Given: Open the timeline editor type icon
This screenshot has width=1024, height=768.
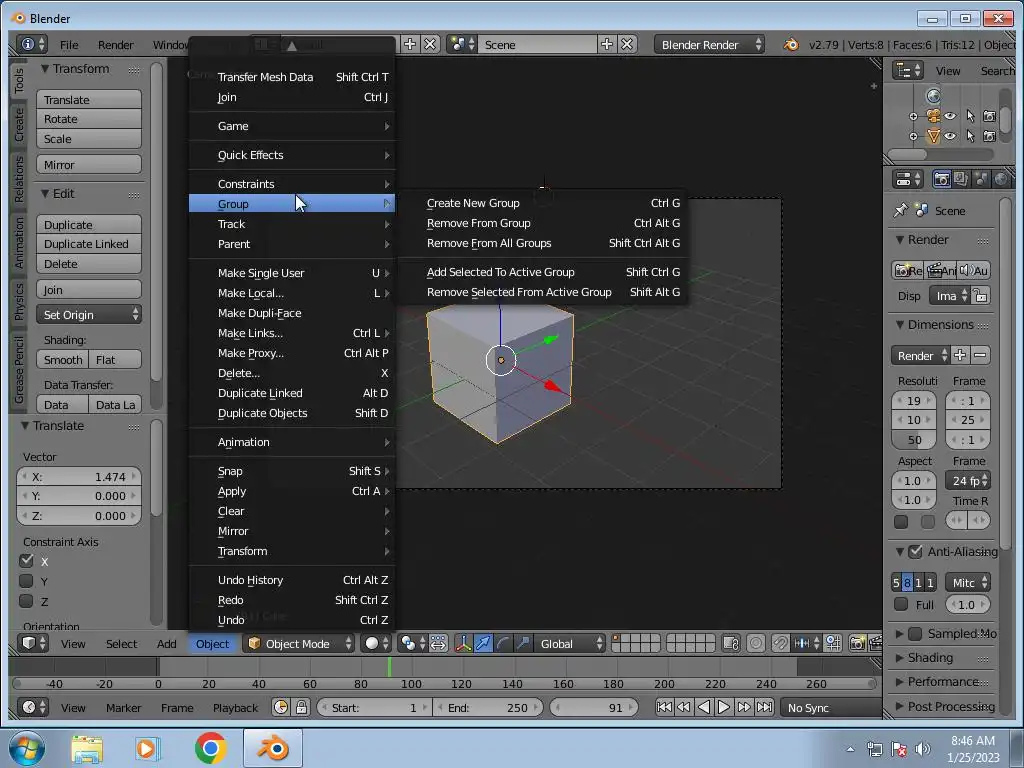Looking at the screenshot, I should coord(33,707).
